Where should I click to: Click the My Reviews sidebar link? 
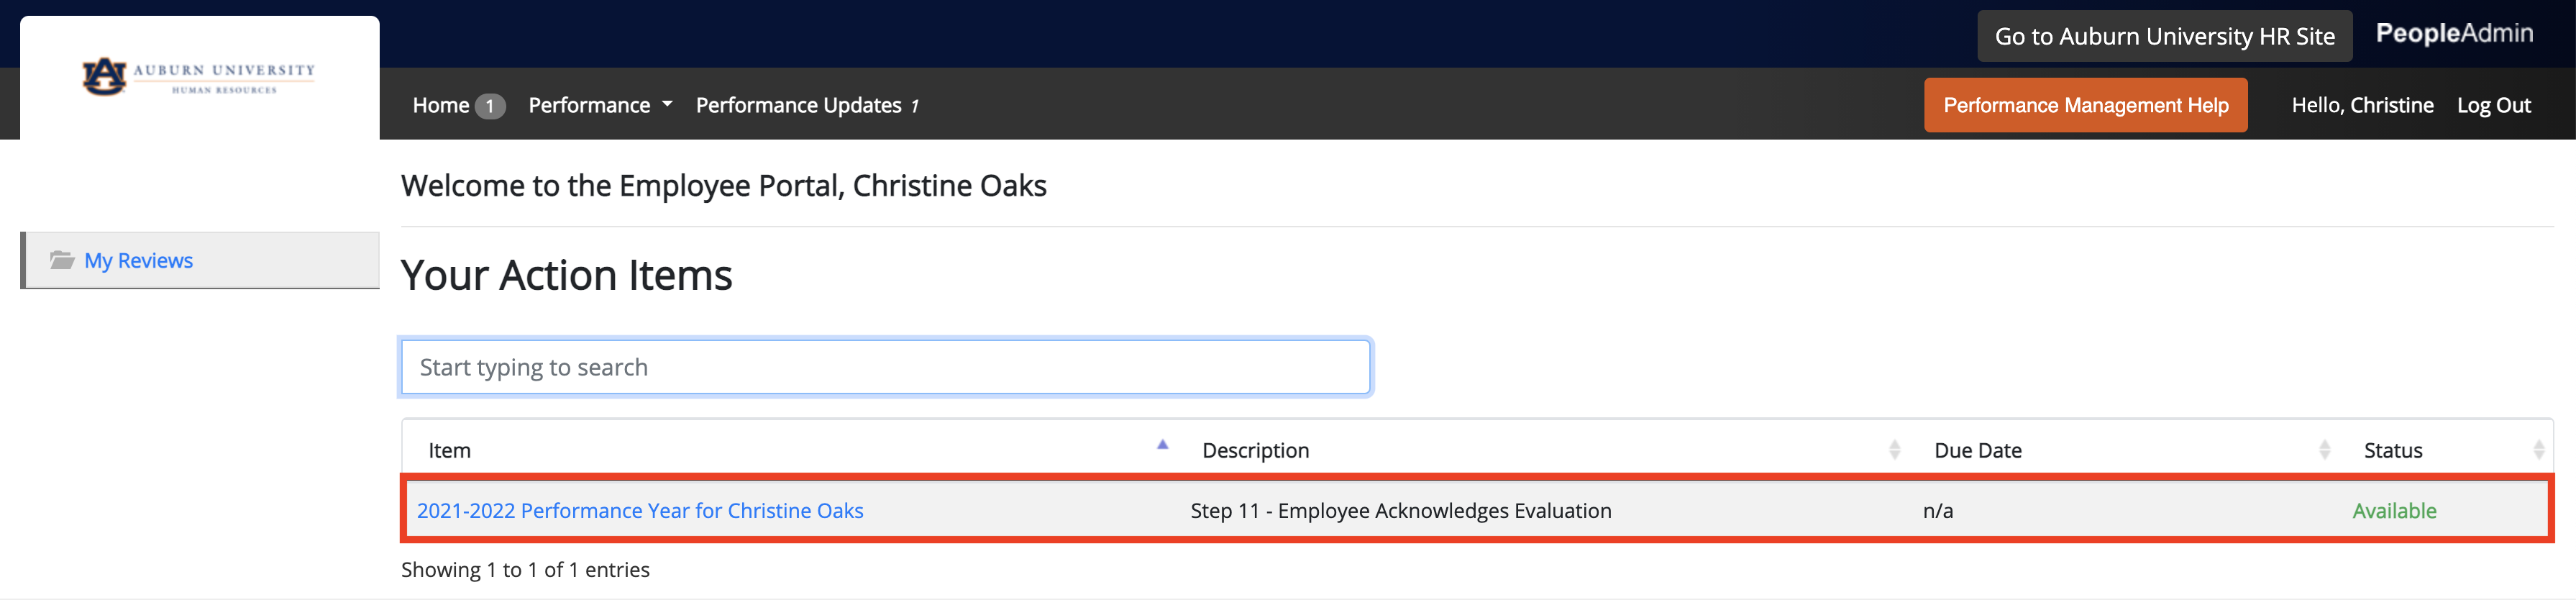coord(138,260)
